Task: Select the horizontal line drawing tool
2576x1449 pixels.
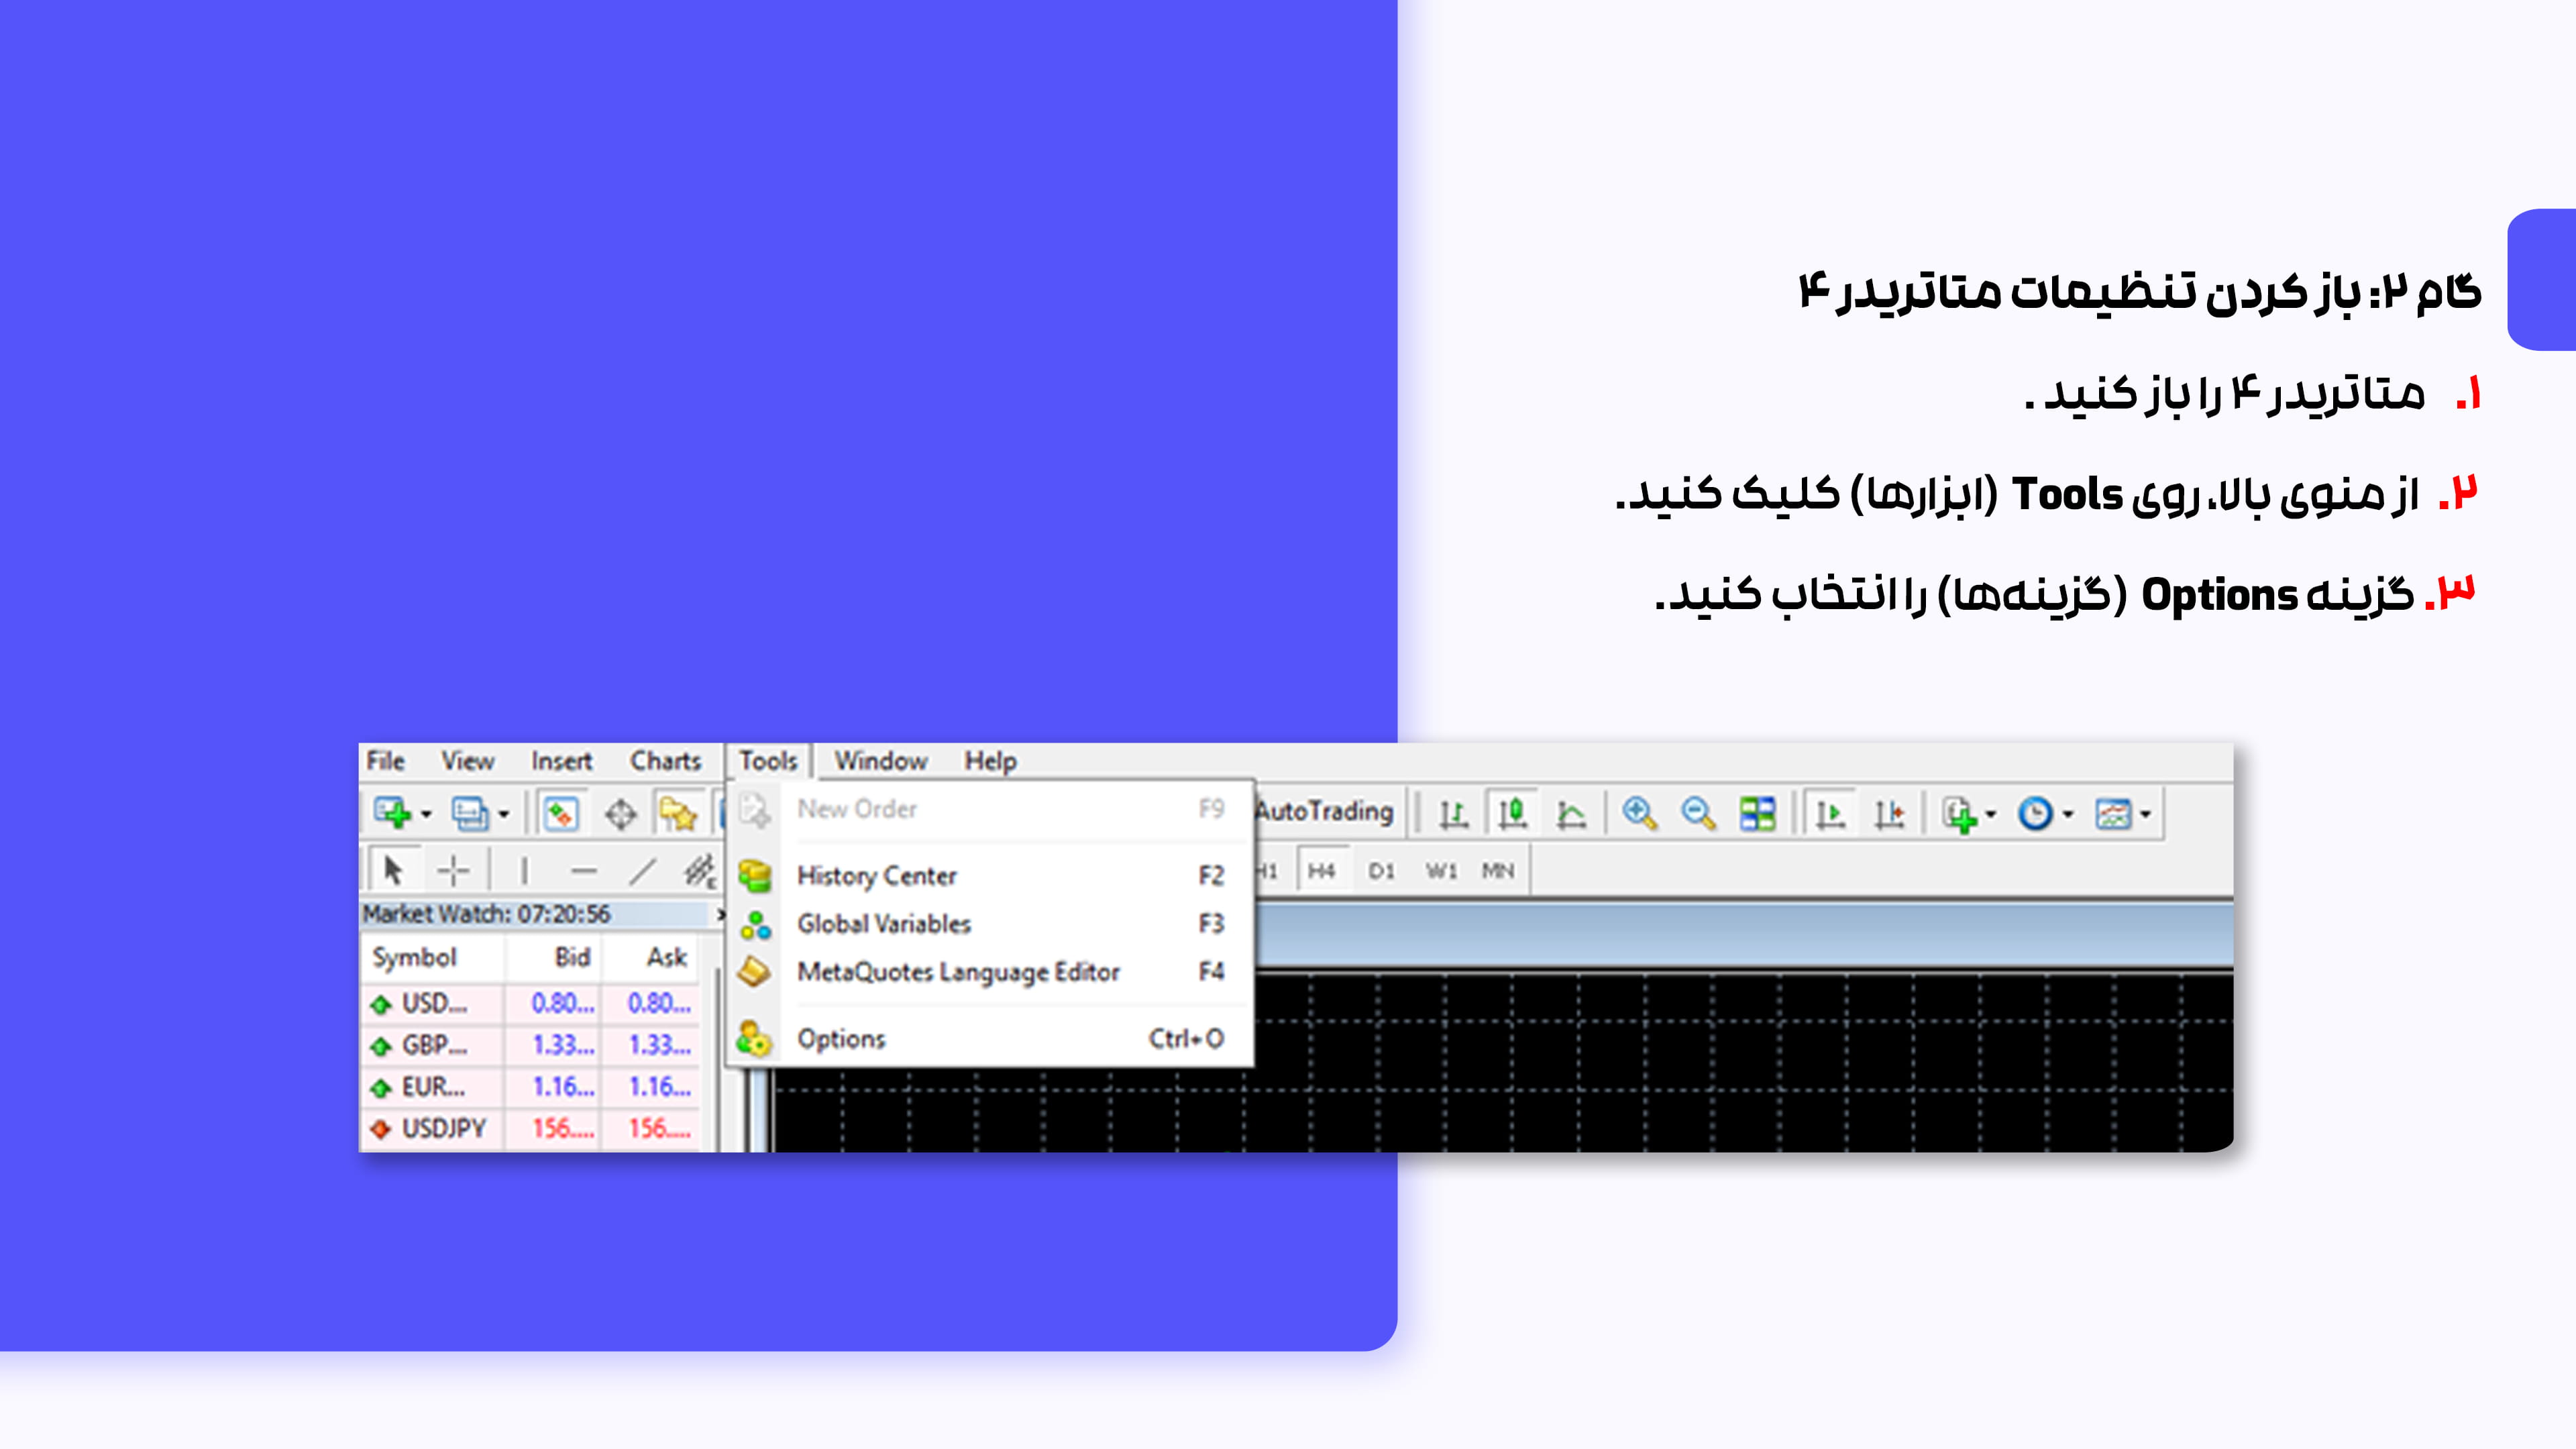Action: (584, 871)
